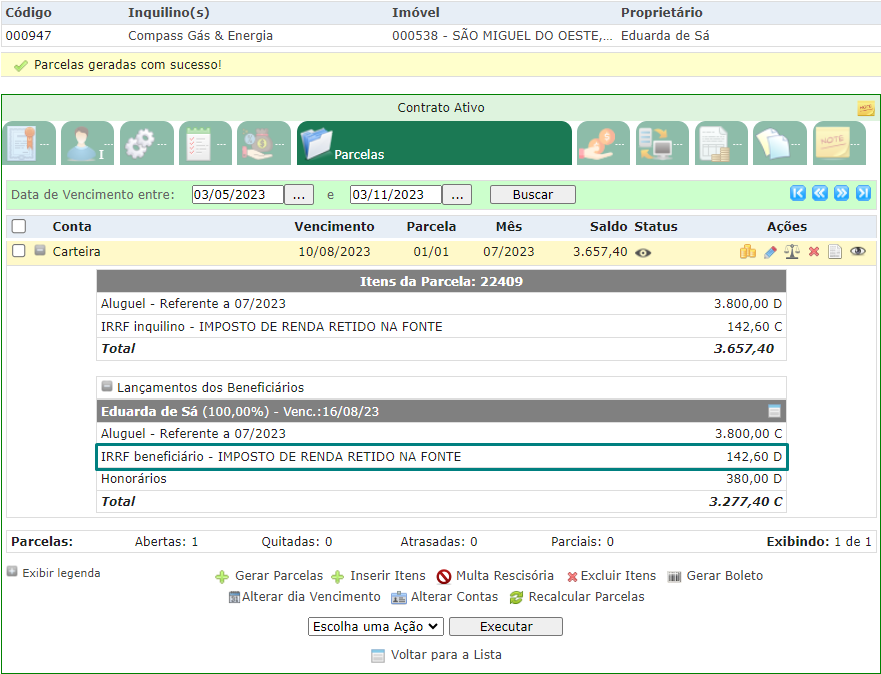Go to last page arrow
881x674 pixels.
click(x=863, y=193)
